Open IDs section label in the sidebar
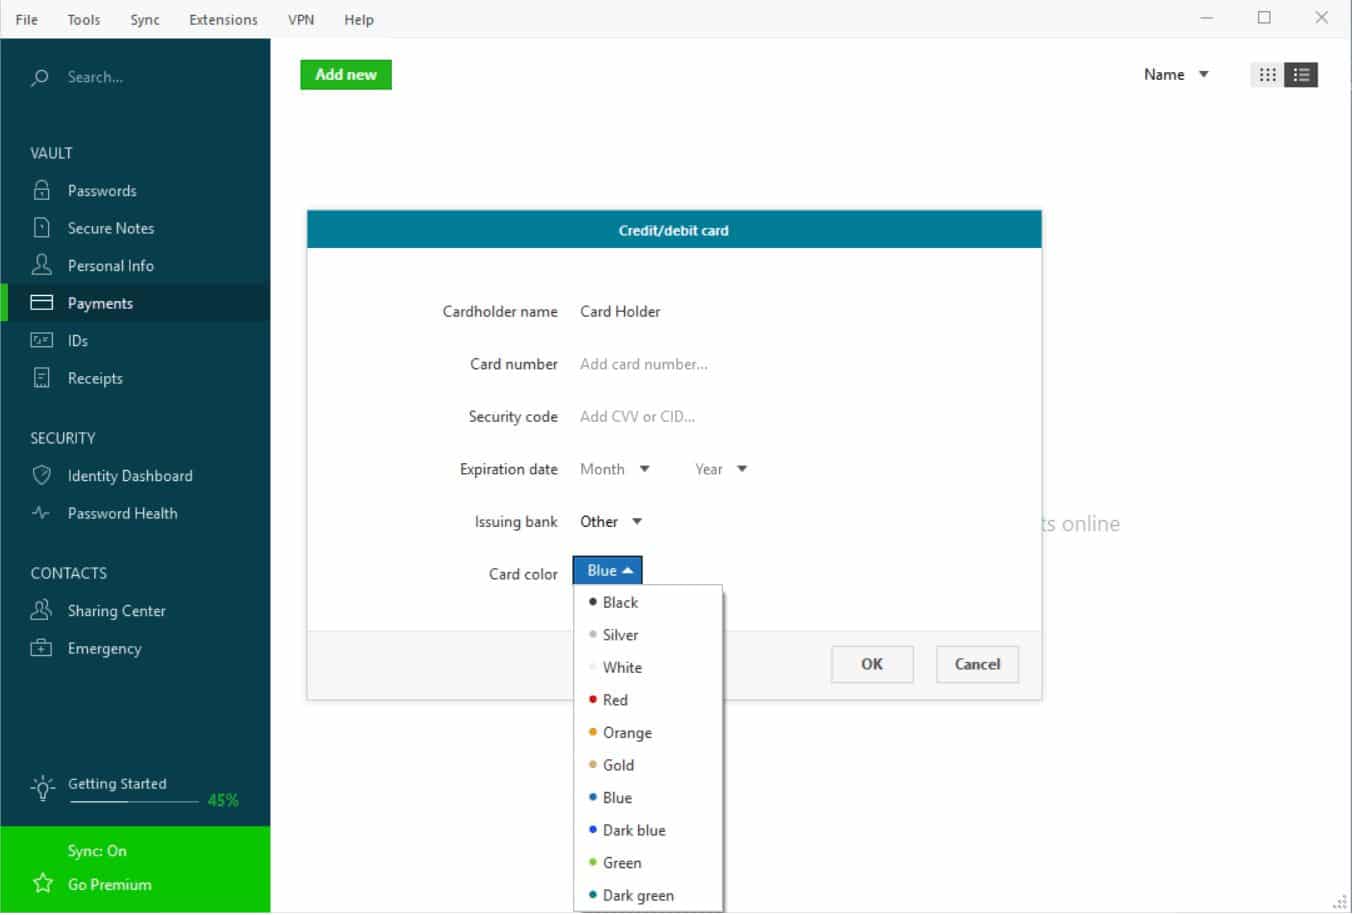1352x915 pixels. (78, 340)
